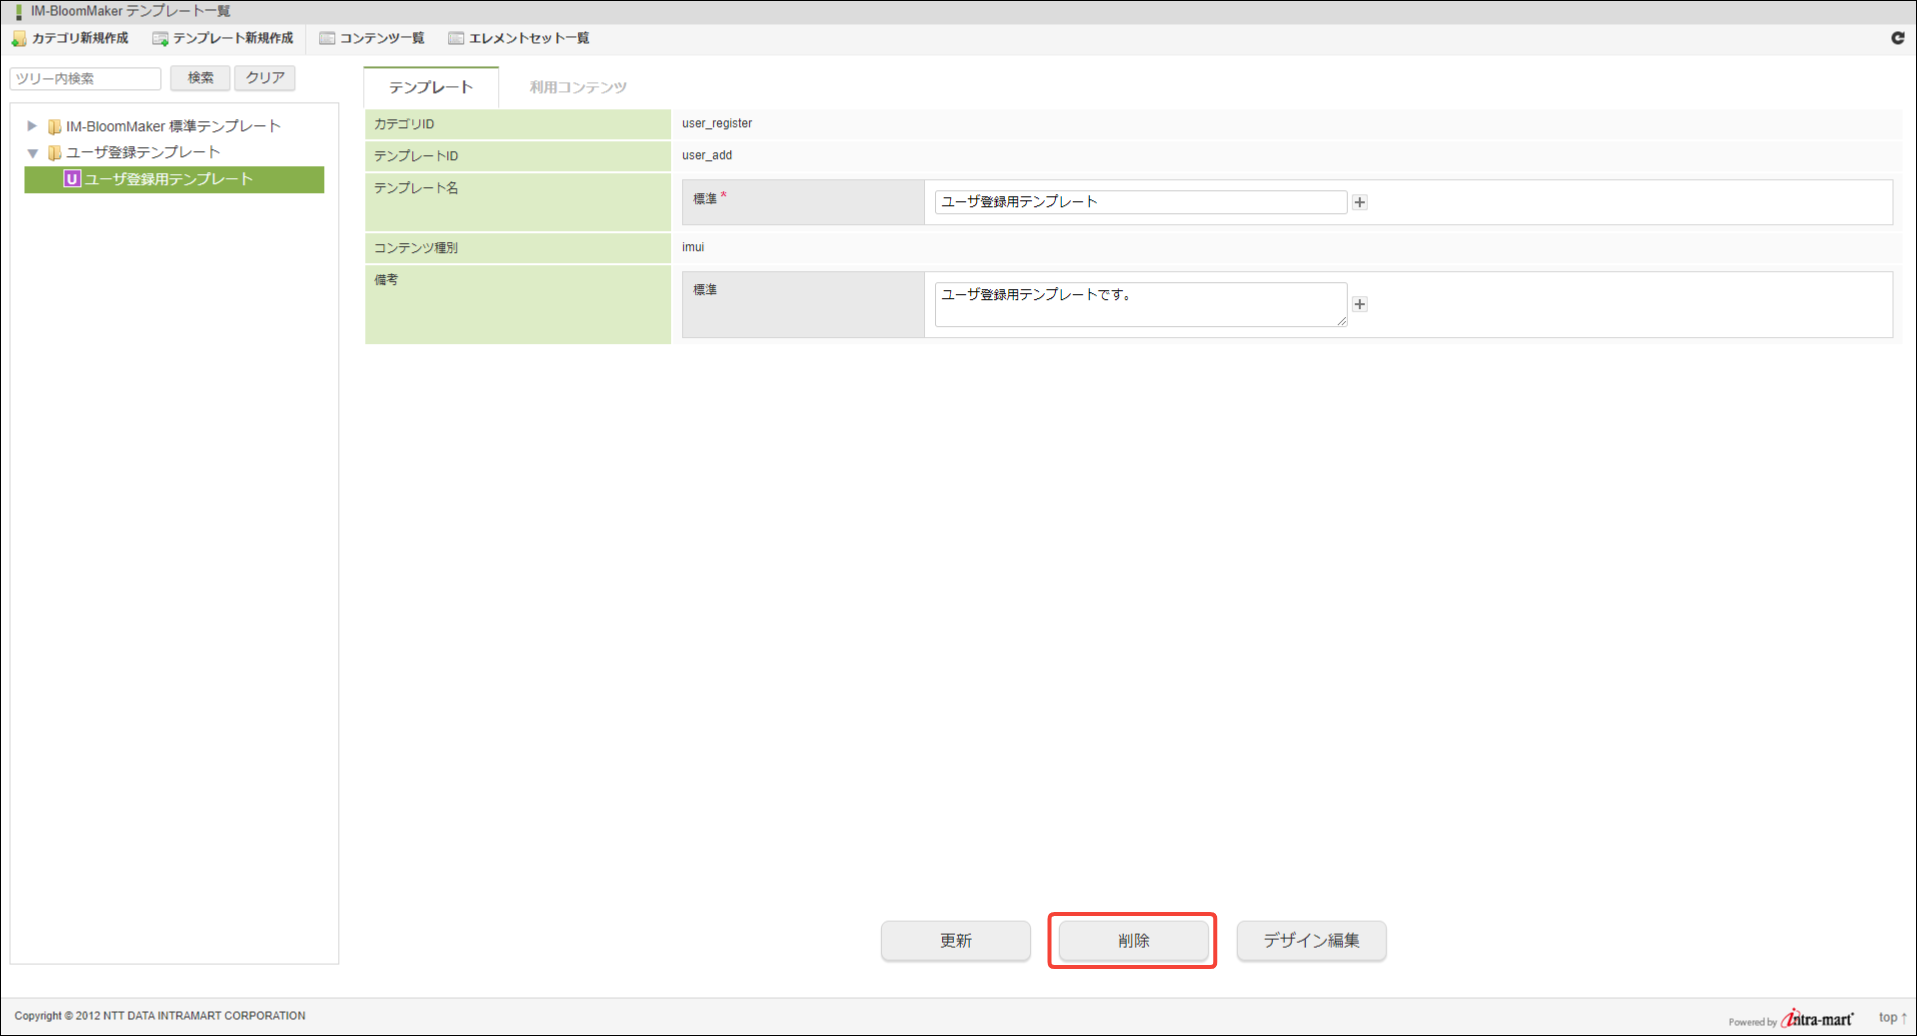This screenshot has width=1917, height=1036.
Task: Click the IM-BloomMaker 標準テンプレート folder icon
Action: click(55, 127)
